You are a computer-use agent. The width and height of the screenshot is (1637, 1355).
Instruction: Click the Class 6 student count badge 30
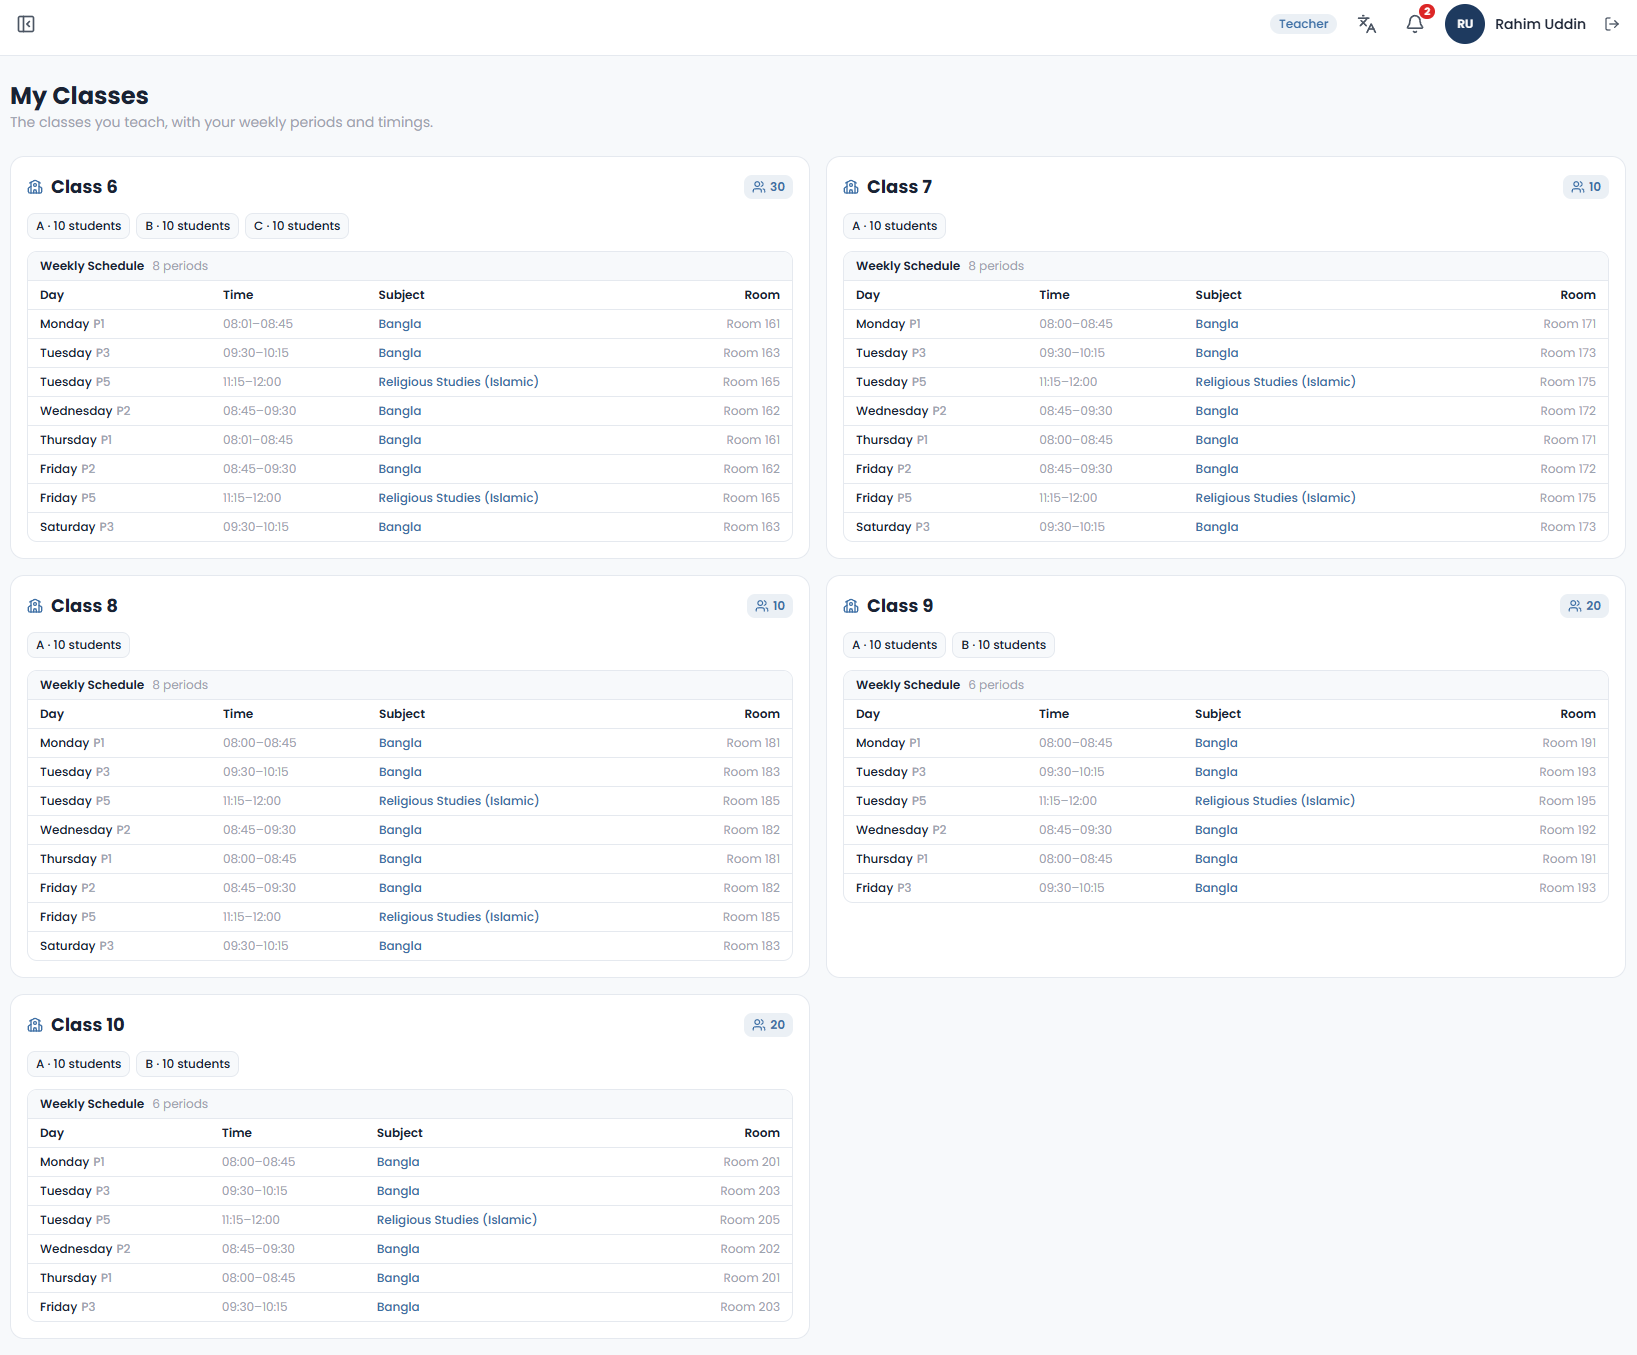point(768,187)
